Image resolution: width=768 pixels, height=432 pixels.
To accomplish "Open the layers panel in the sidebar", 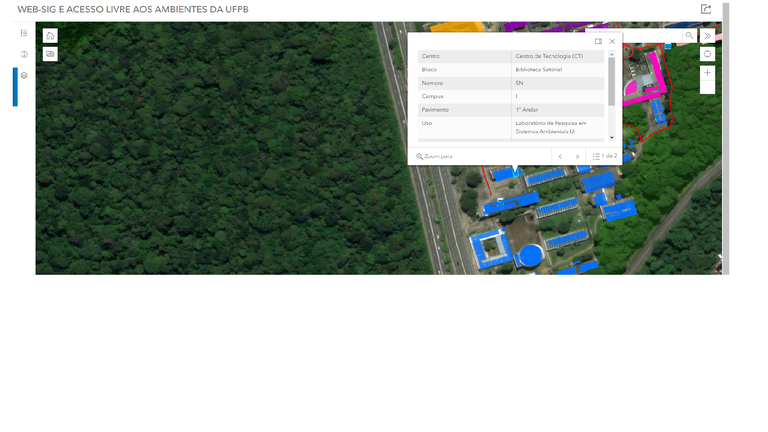I will (24, 75).
